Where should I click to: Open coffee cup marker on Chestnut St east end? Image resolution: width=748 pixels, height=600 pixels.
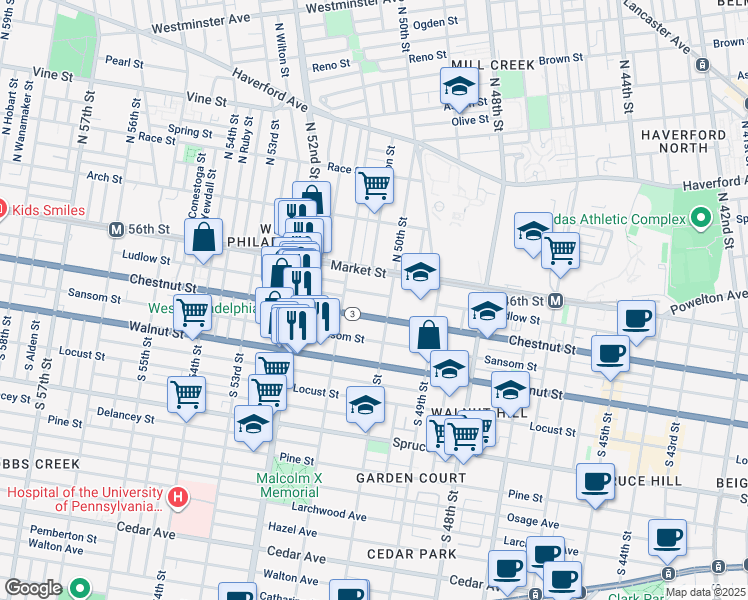pyautogui.click(x=611, y=355)
